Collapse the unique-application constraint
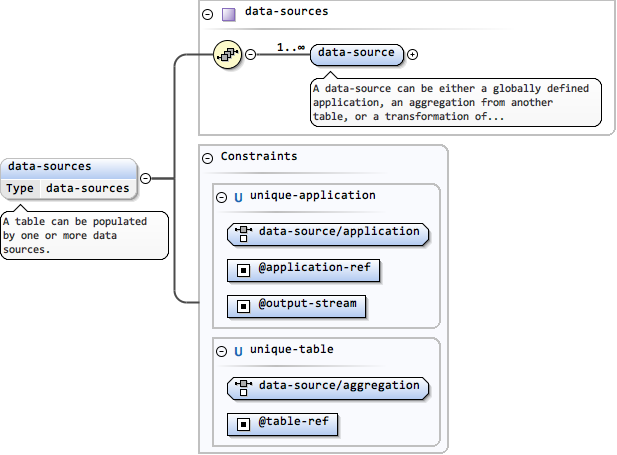 (222, 197)
